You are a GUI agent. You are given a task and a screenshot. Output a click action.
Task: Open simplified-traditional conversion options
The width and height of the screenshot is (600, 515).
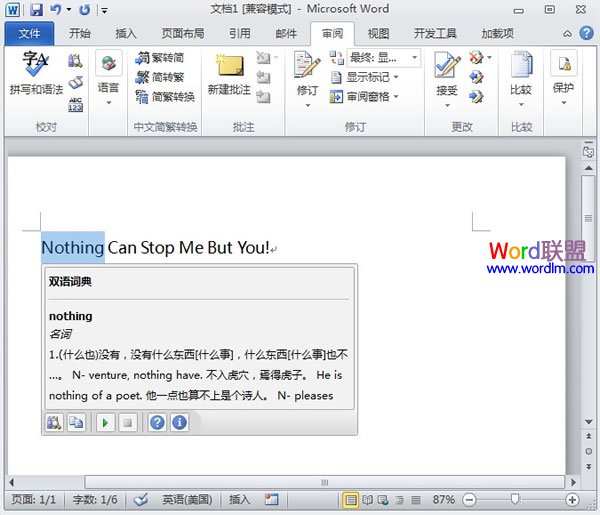click(x=165, y=97)
